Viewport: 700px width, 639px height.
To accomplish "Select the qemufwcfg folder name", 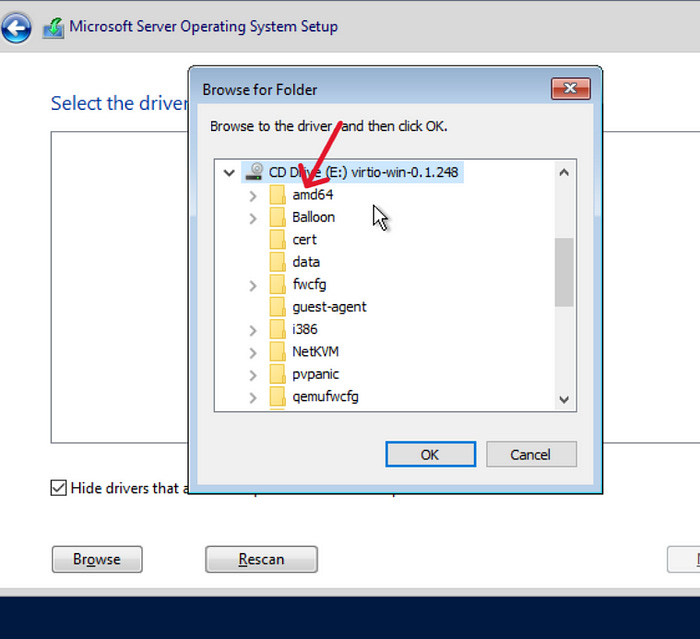I will coord(325,397).
